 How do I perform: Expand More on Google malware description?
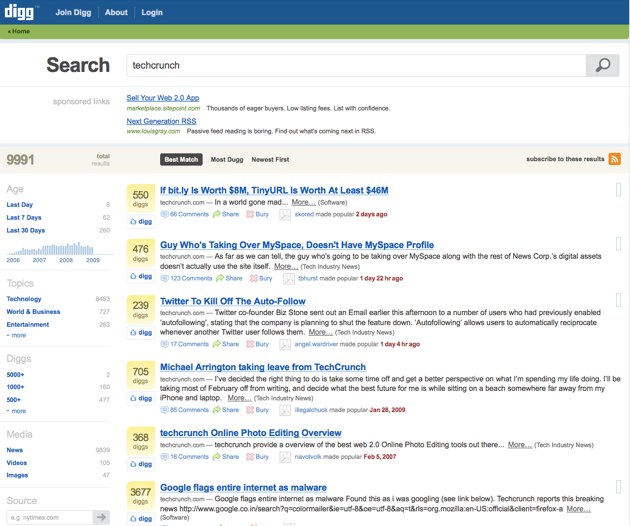pyautogui.click(x=578, y=509)
